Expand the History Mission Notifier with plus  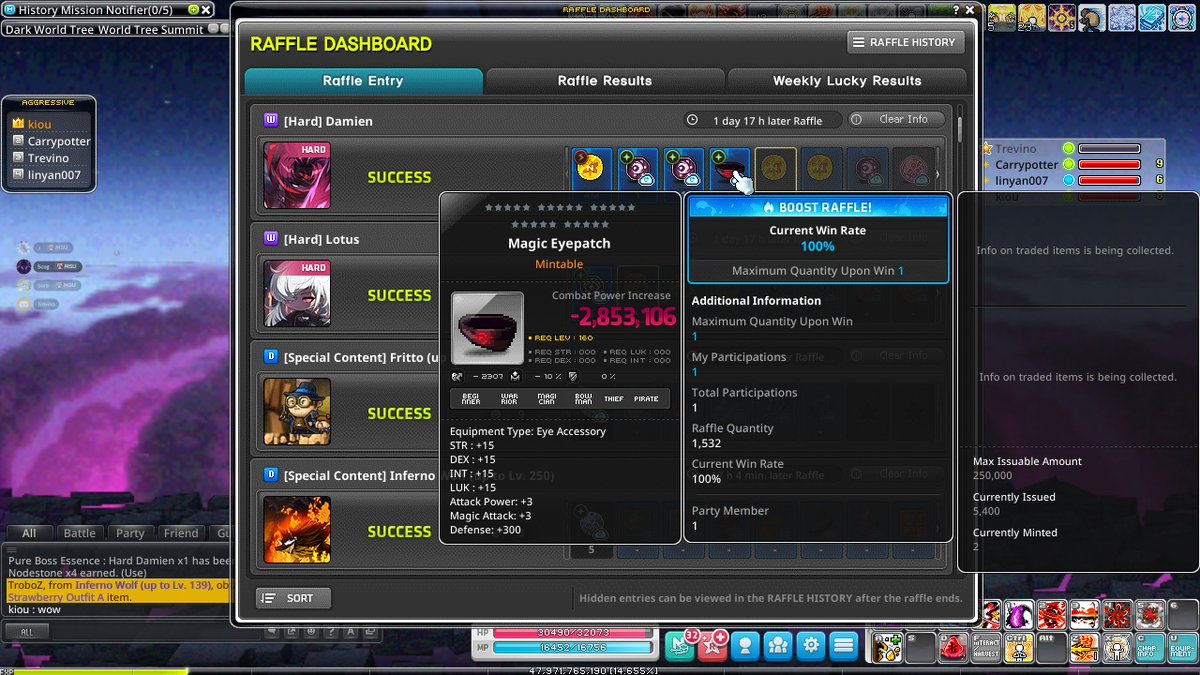pos(192,9)
